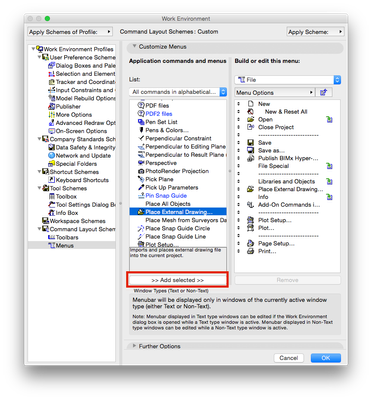
Task: Click the Perspective command icon
Action: (x=141, y=163)
